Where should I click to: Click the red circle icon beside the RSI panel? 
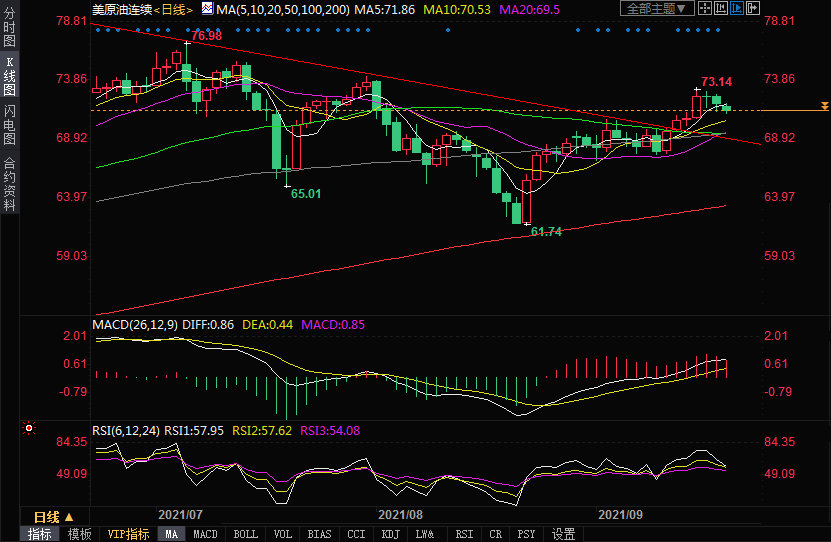point(29,429)
